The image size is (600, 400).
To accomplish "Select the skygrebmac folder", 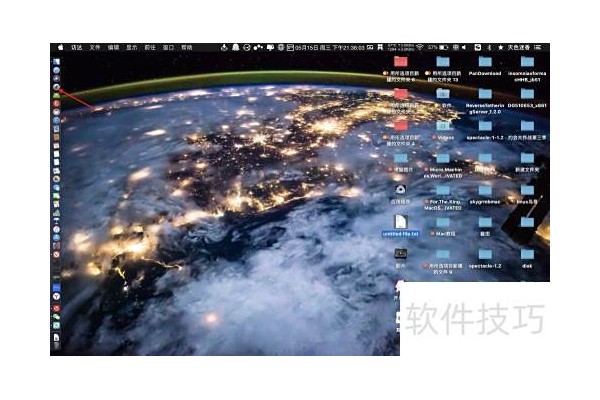I will (x=485, y=194).
